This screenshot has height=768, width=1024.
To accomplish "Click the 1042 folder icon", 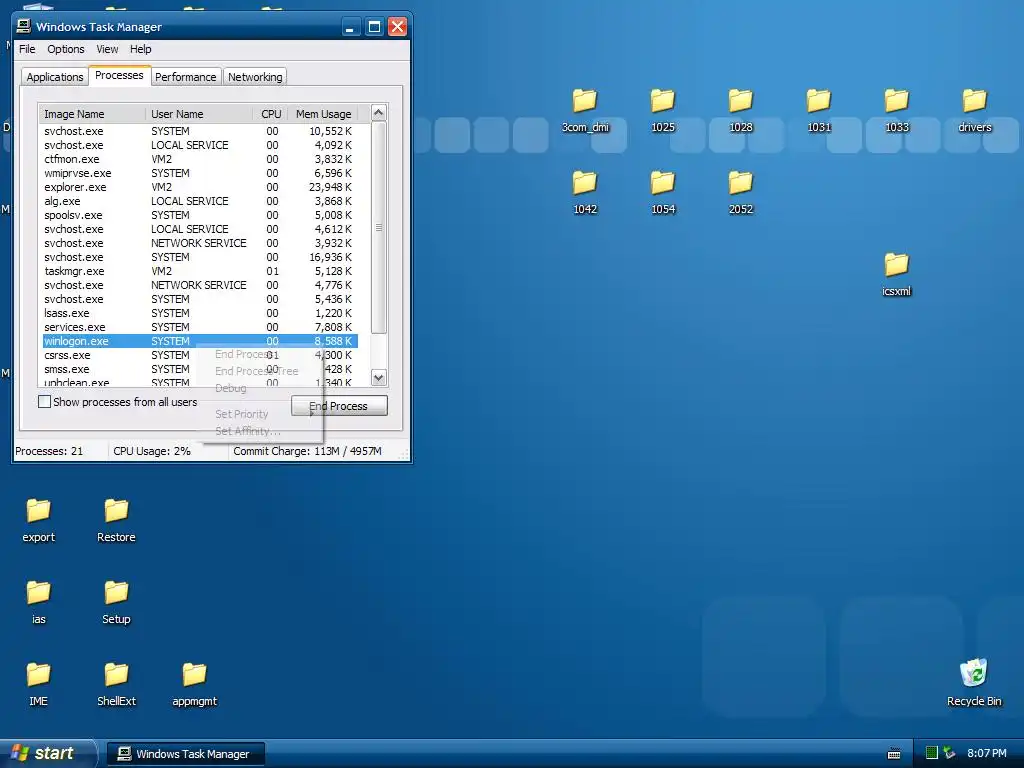I will (x=584, y=184).
